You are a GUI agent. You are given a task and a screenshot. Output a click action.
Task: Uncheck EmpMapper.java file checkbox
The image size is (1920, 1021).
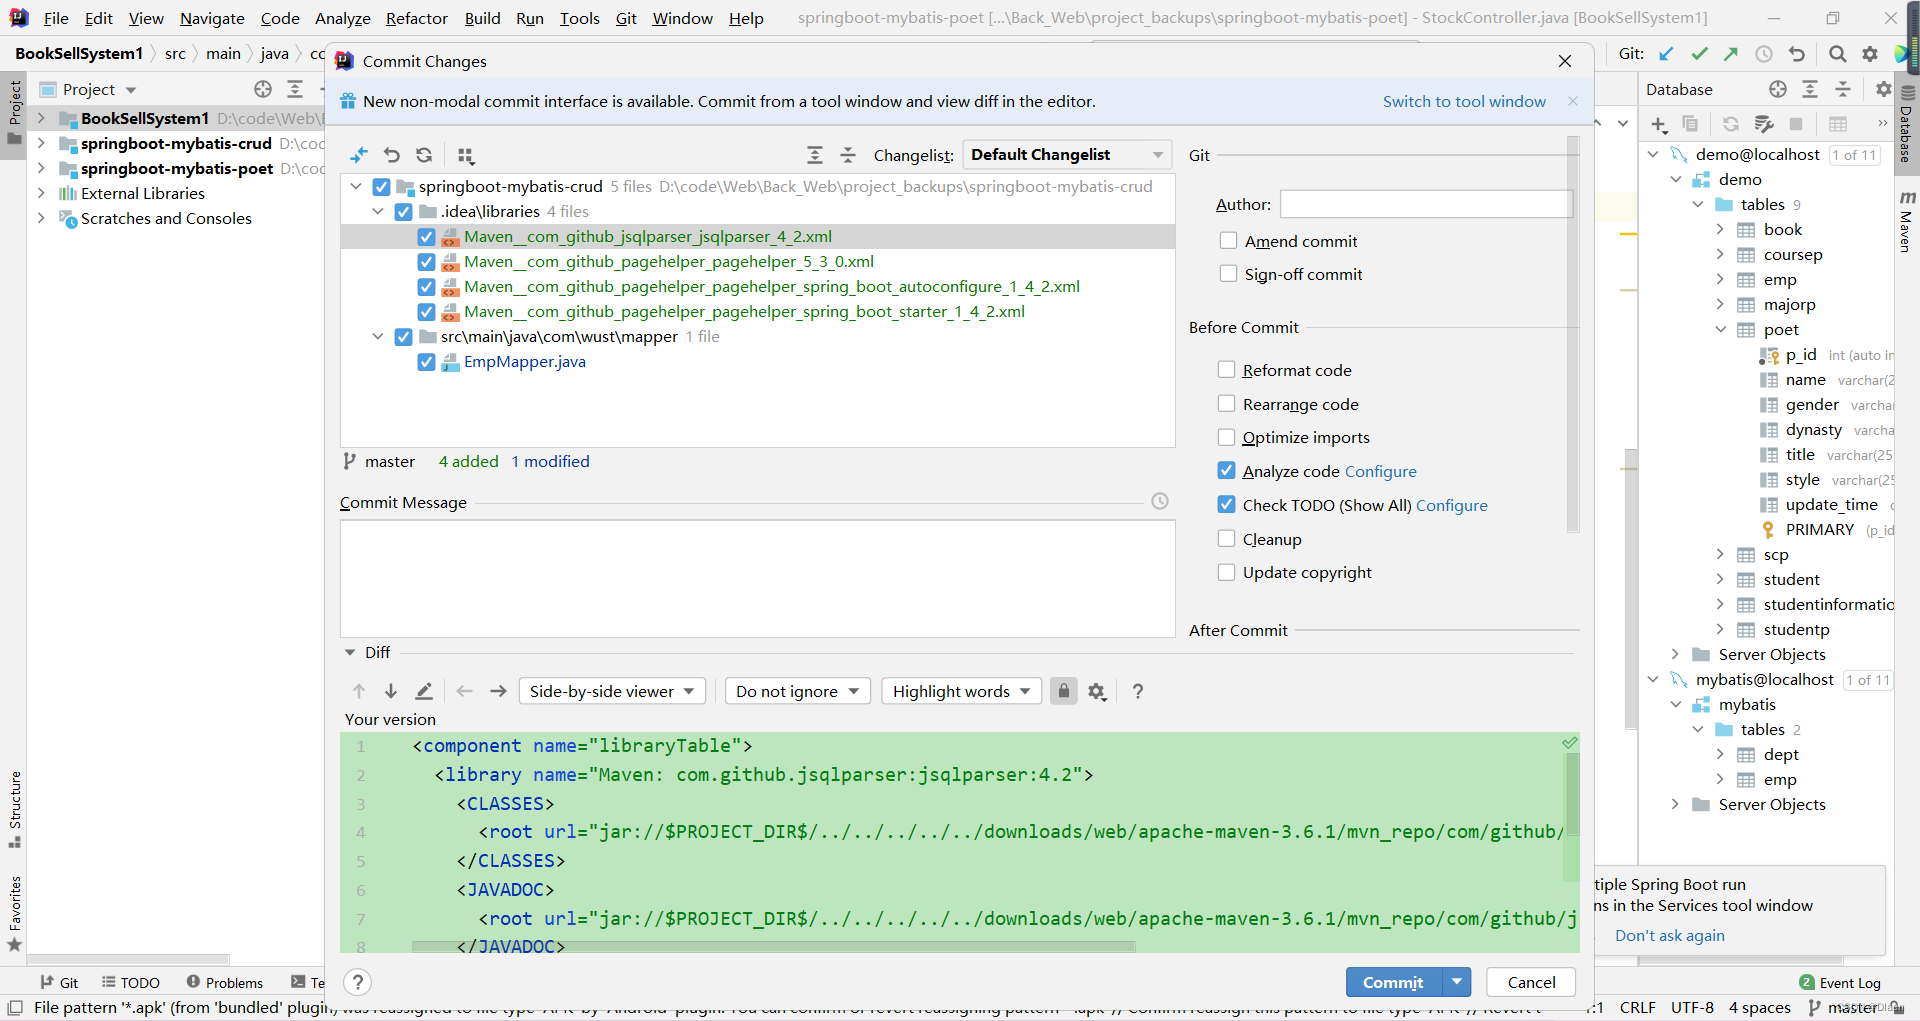click(426, 362)
